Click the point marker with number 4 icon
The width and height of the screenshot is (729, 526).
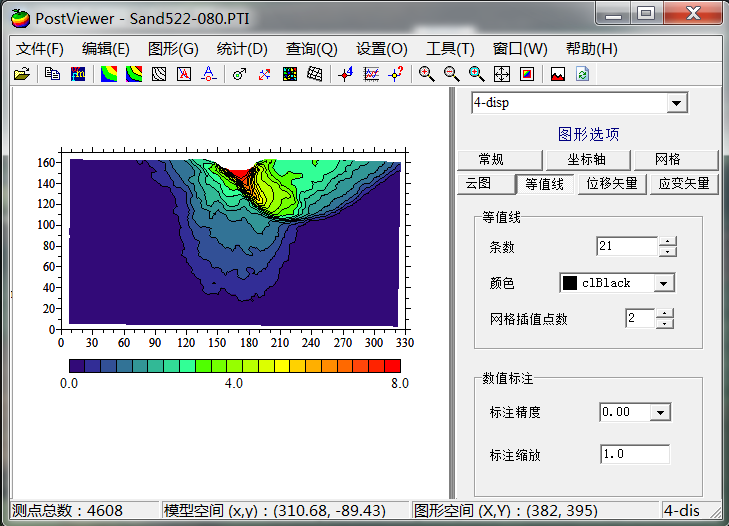coord(346,74)
